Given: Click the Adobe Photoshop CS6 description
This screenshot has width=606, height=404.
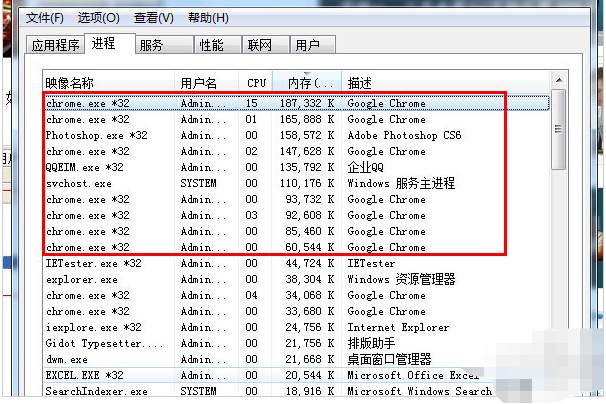Looking at the screenshot, I should pos(404,135).
